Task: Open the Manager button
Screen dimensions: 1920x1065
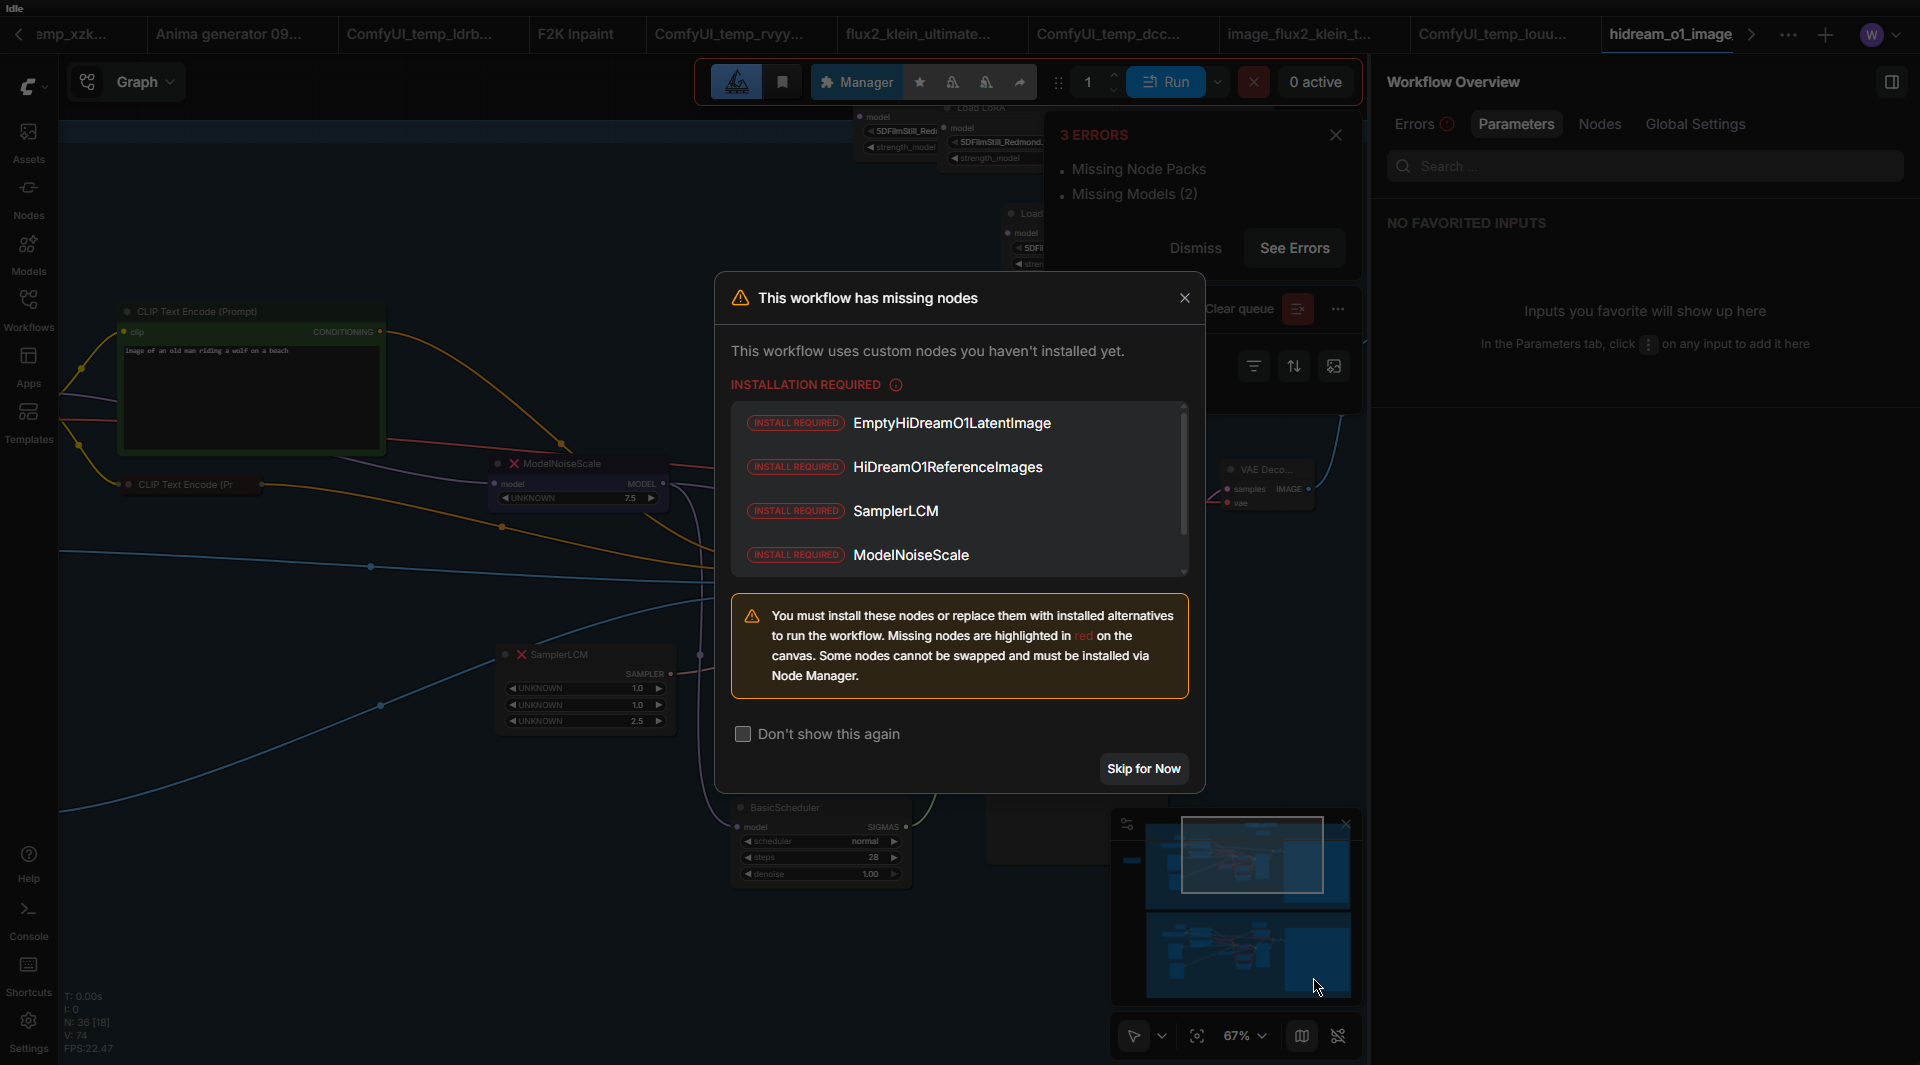Action: (857, 82)
